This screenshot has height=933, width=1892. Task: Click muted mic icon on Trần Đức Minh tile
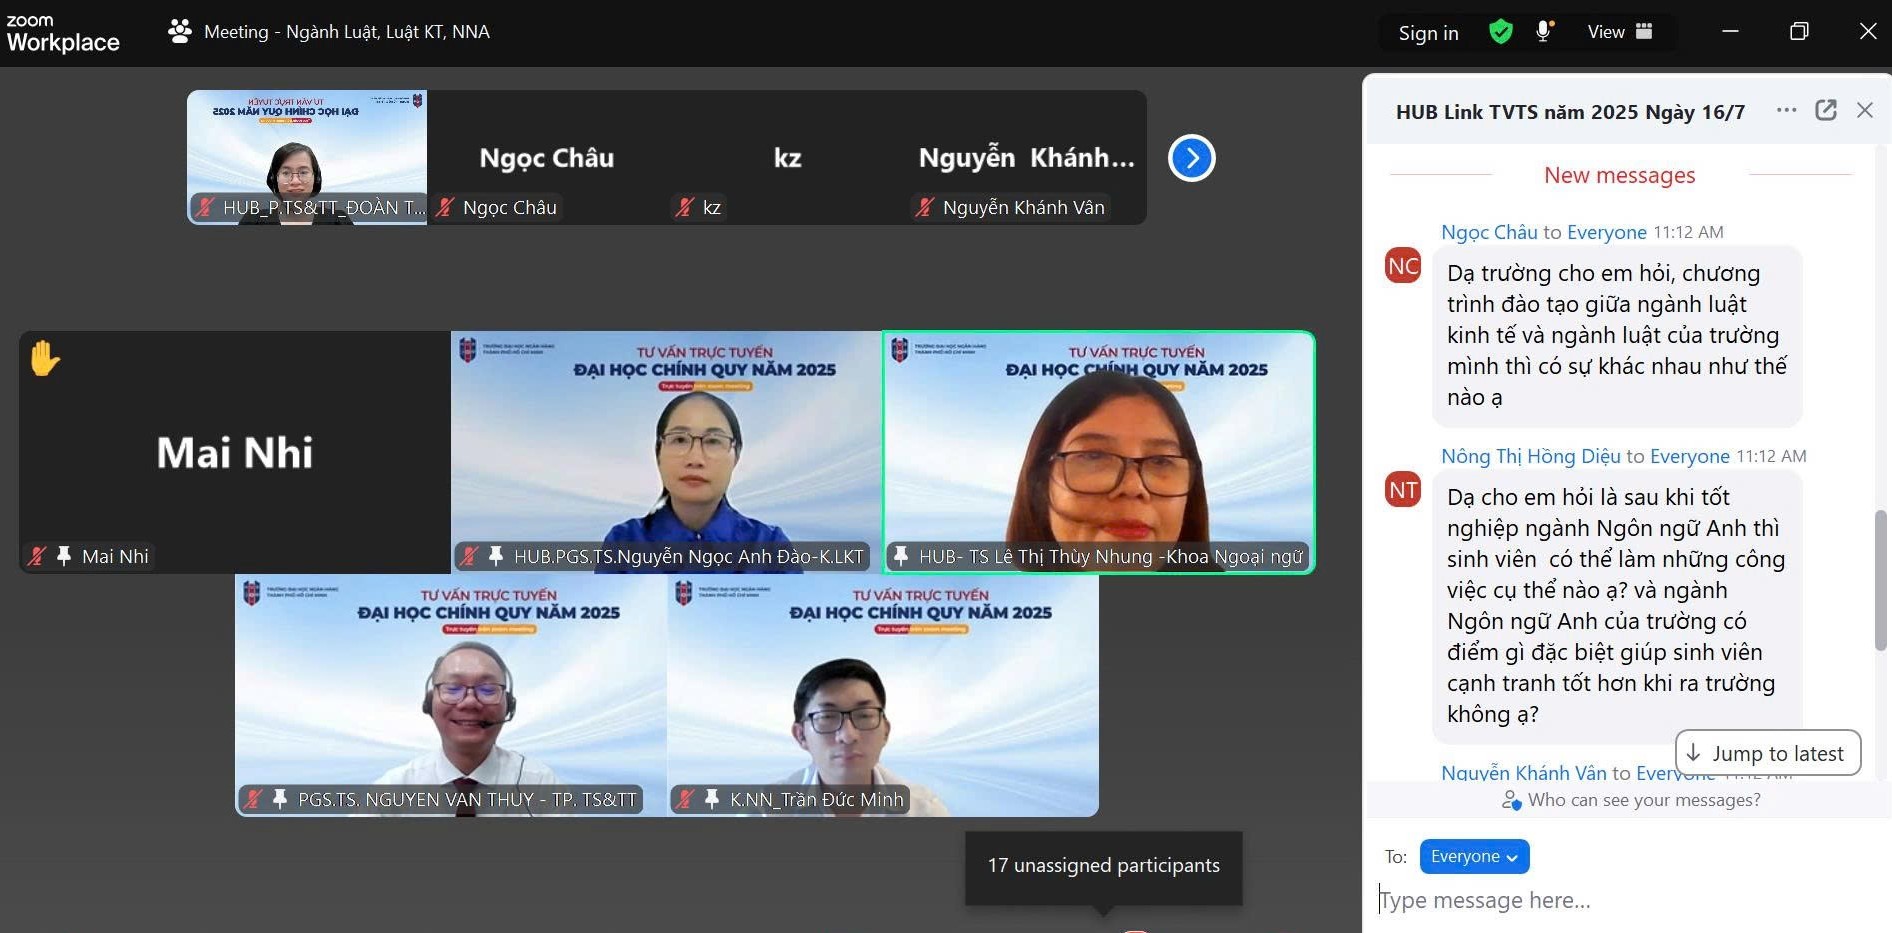point(686,799)
